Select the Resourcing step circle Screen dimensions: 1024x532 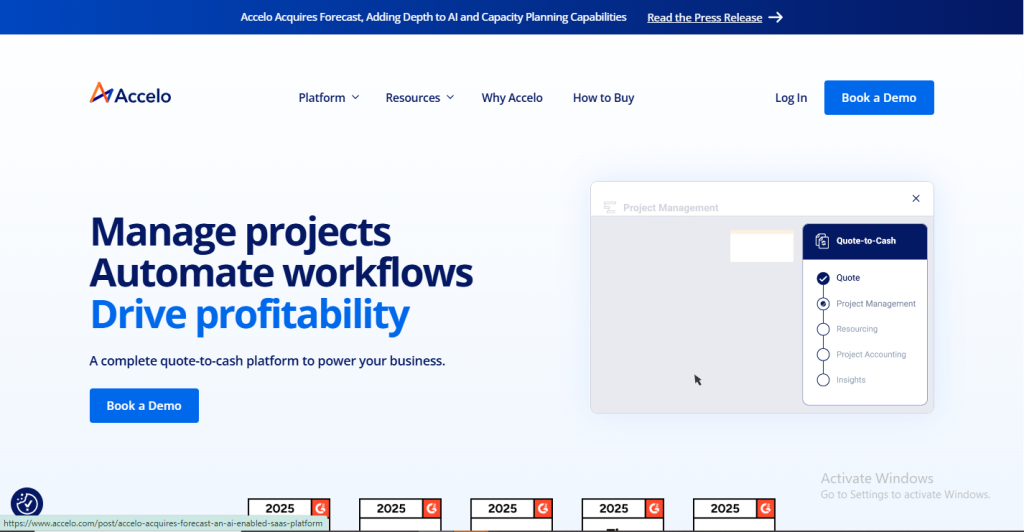tap(823, 329)
